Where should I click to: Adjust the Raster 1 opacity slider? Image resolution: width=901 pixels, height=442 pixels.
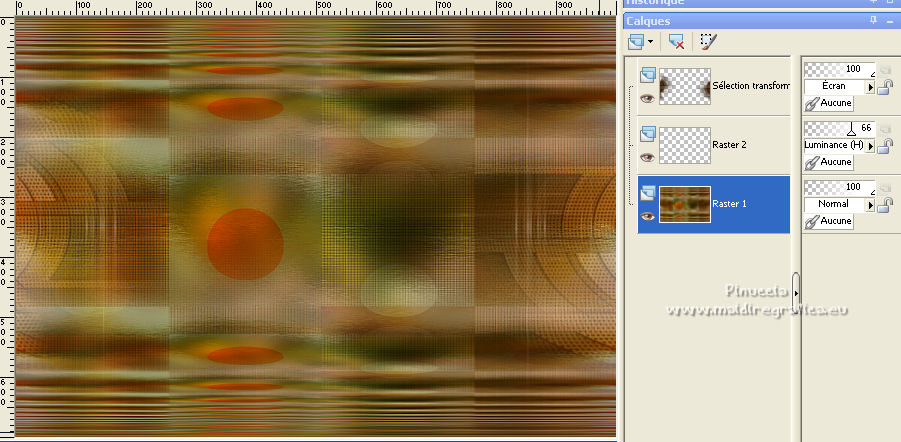[840, 187]
